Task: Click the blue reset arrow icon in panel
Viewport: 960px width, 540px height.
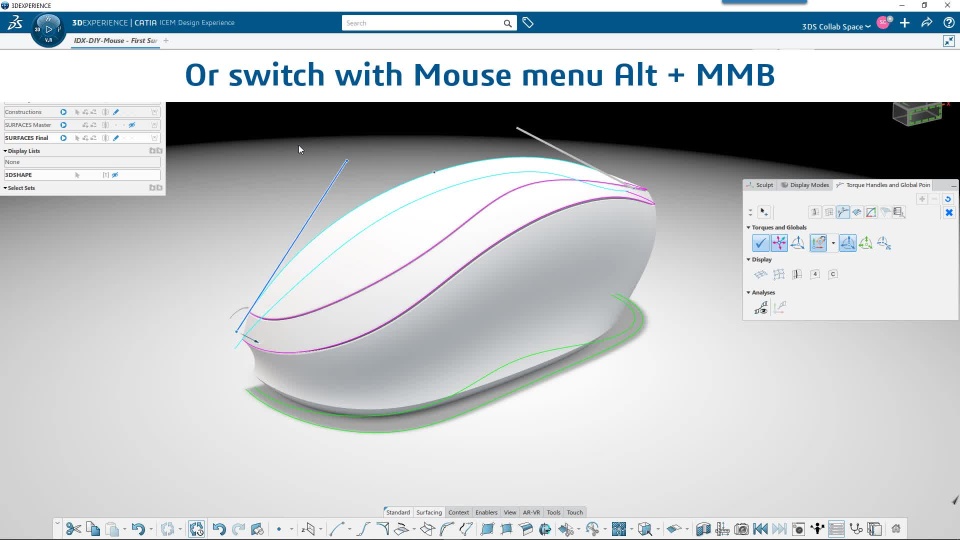Action: click(x=948, y=199)
